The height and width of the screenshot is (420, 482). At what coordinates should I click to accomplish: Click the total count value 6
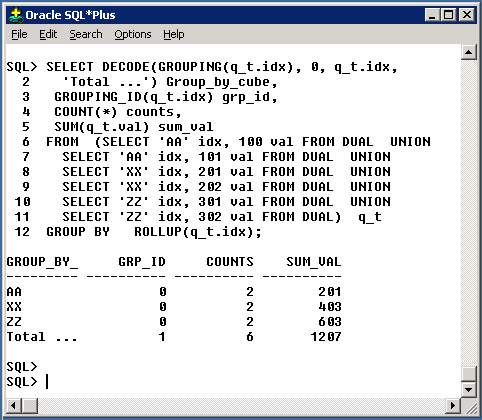[x=250, y=337]
